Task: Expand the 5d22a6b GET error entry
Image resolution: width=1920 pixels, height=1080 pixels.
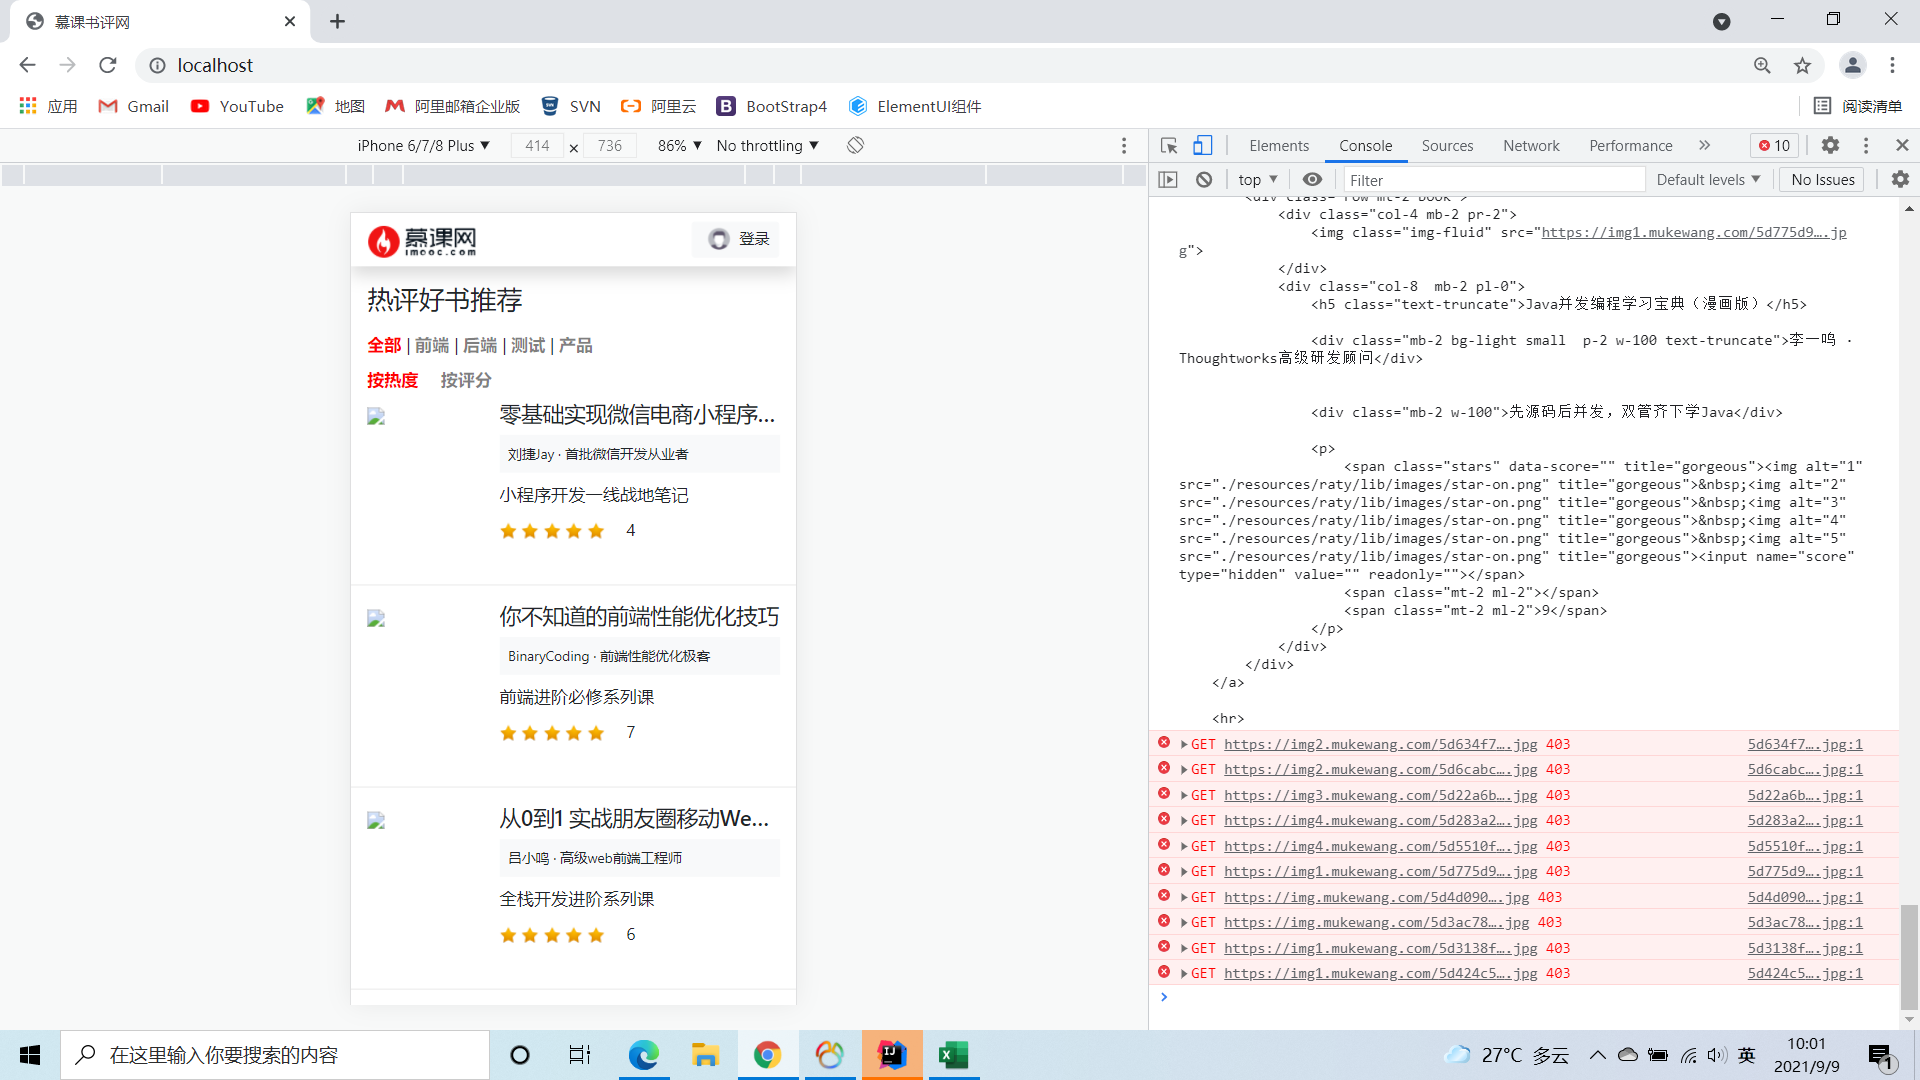Action: click(1184, 796)
